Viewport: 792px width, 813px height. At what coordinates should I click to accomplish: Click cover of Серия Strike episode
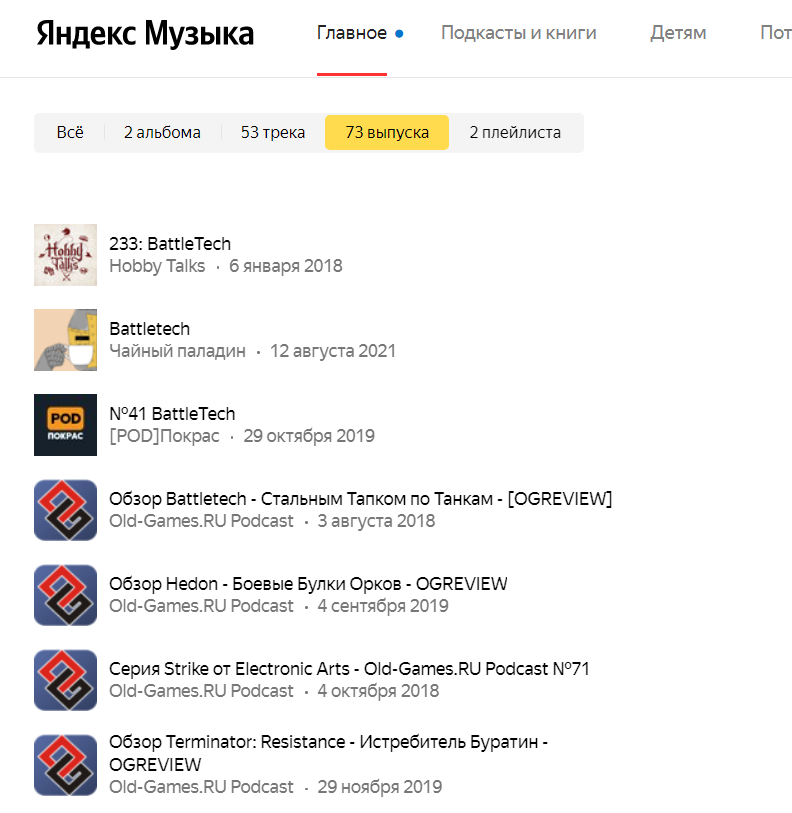click(x=65, y=680)
